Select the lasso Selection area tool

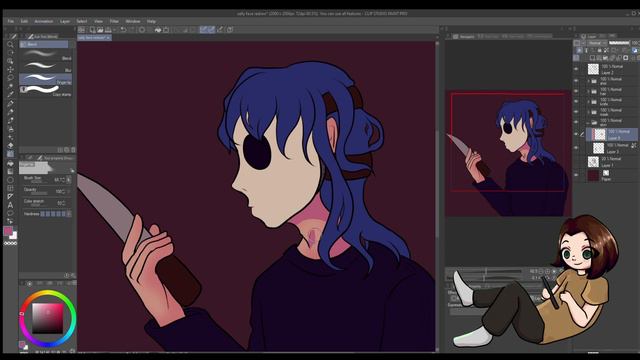pos(10,78)
